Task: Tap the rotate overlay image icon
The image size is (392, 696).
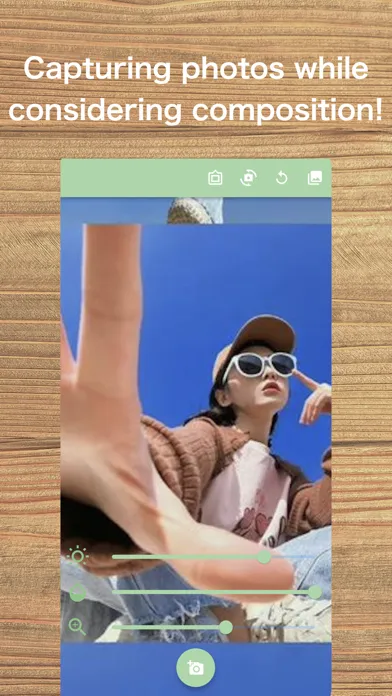Action: 248,178
